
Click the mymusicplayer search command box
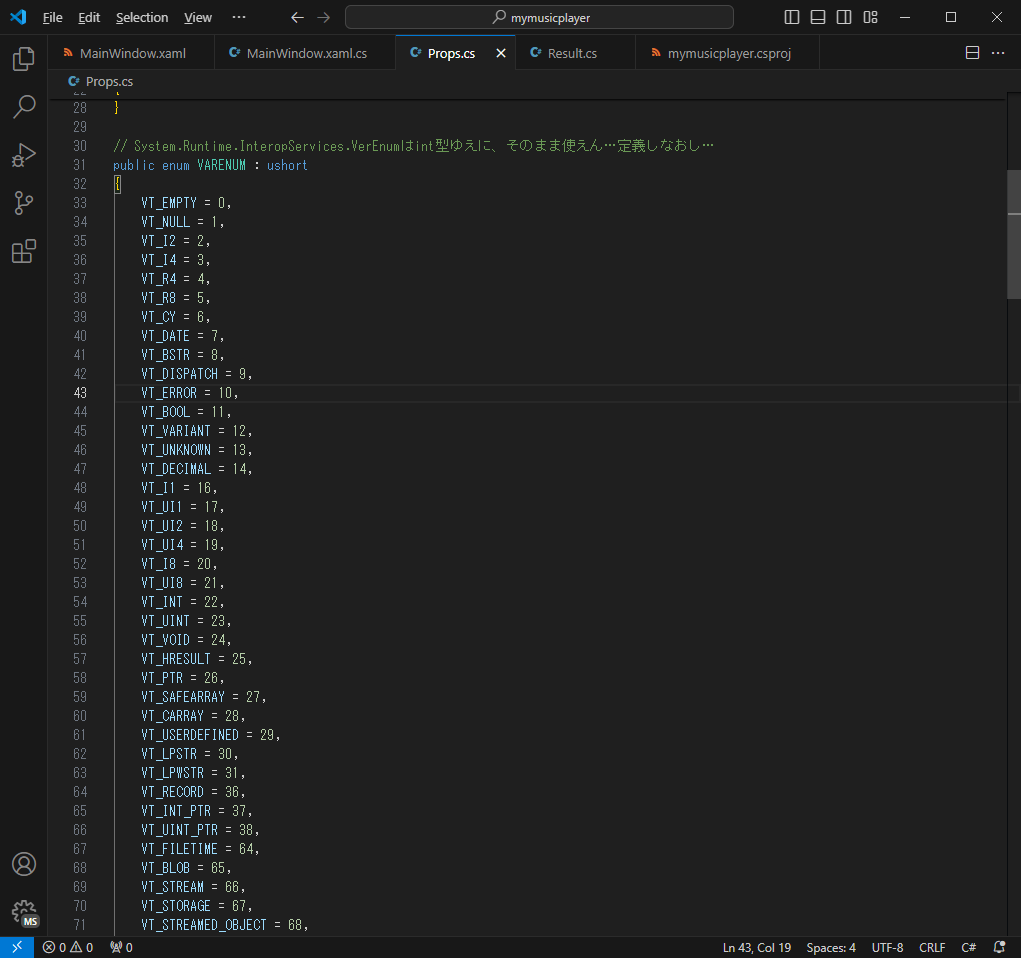tap(539, 18)
